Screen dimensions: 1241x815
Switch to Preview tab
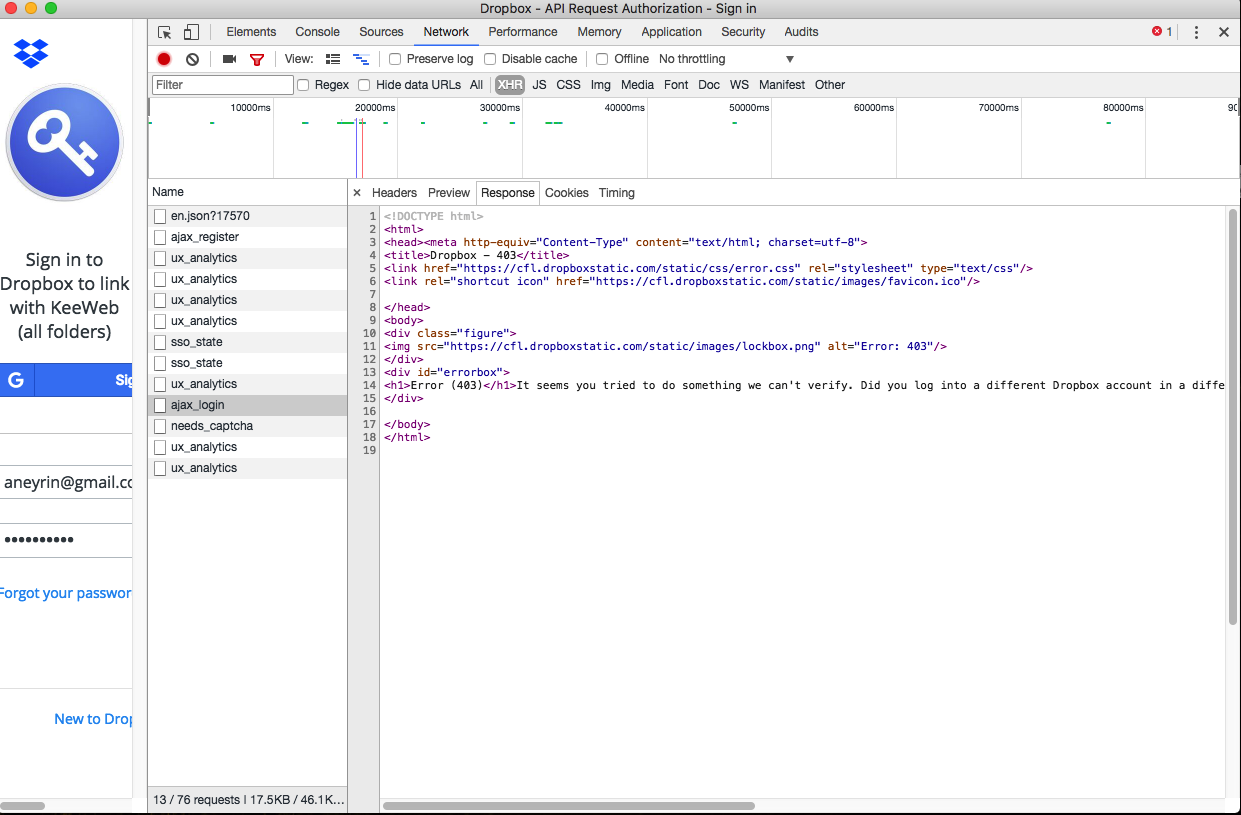point(449,193)
